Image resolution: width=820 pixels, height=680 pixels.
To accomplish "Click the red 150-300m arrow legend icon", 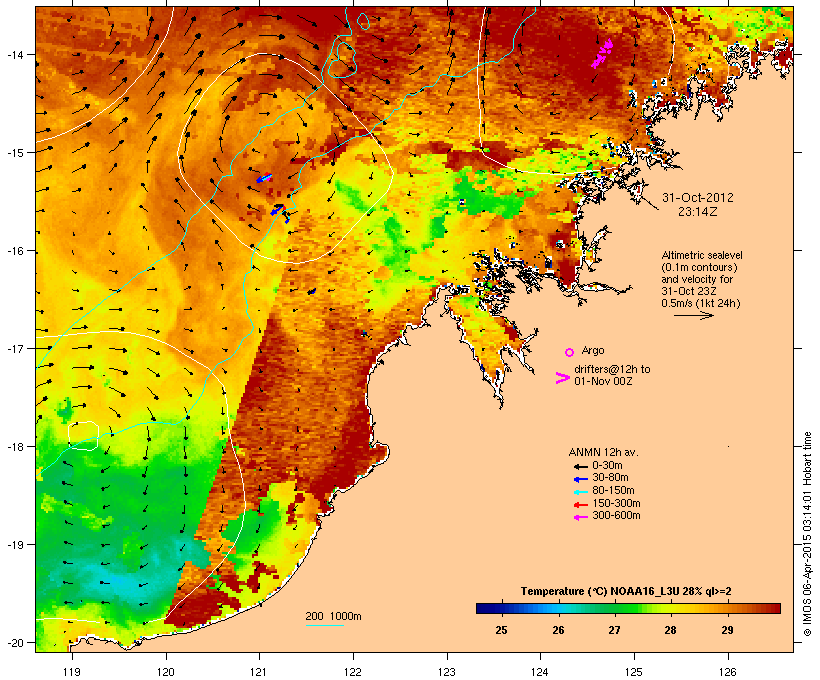I will coord(580,505).
